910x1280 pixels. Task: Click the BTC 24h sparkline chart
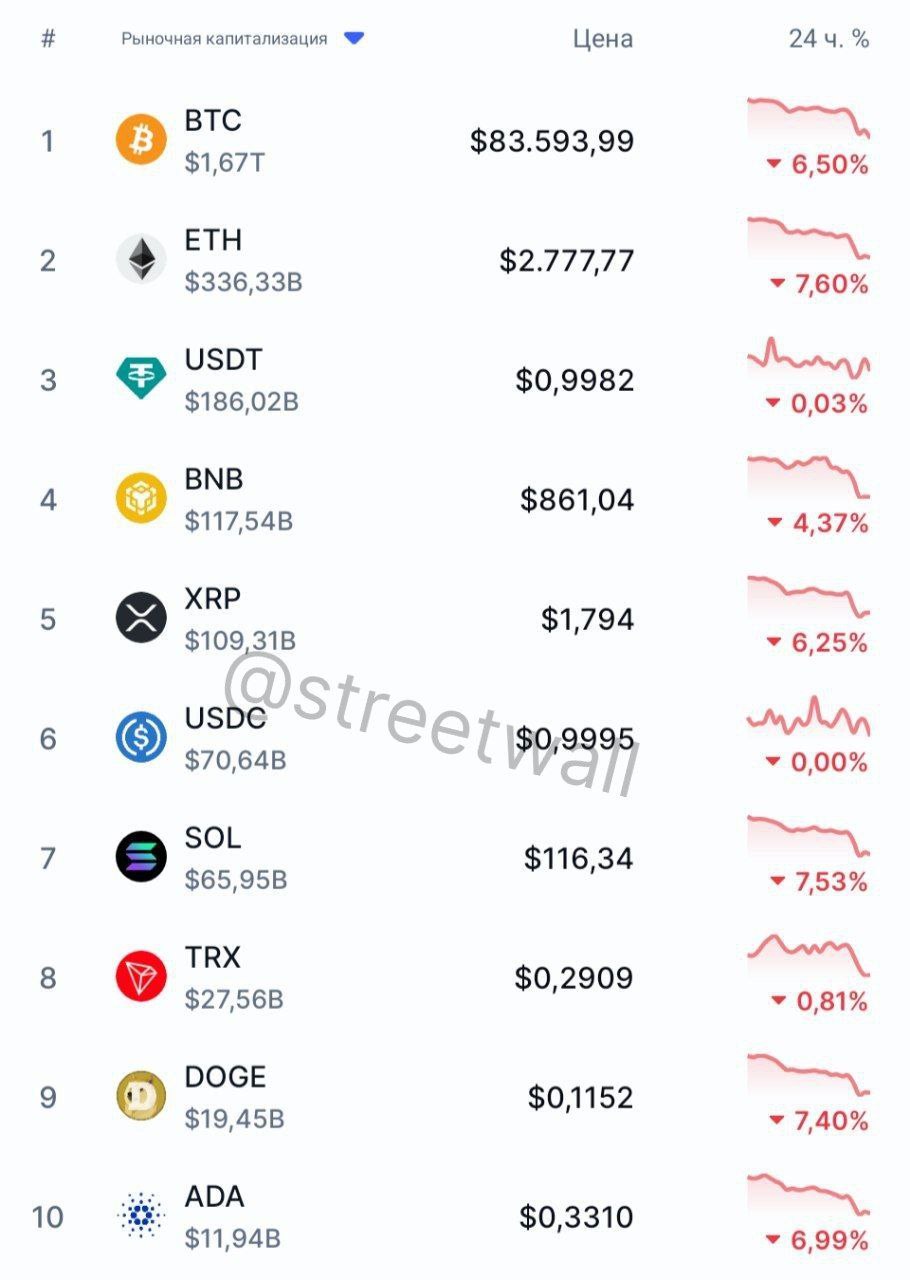pos(808,116)
